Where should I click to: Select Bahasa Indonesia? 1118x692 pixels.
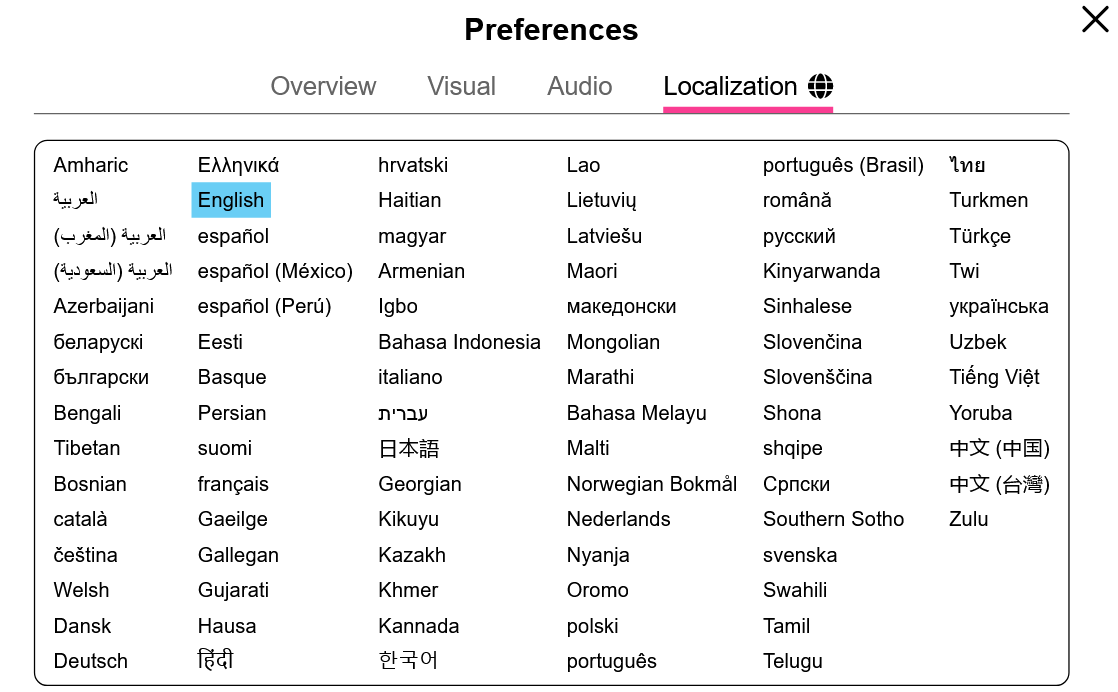pos(459,342)
